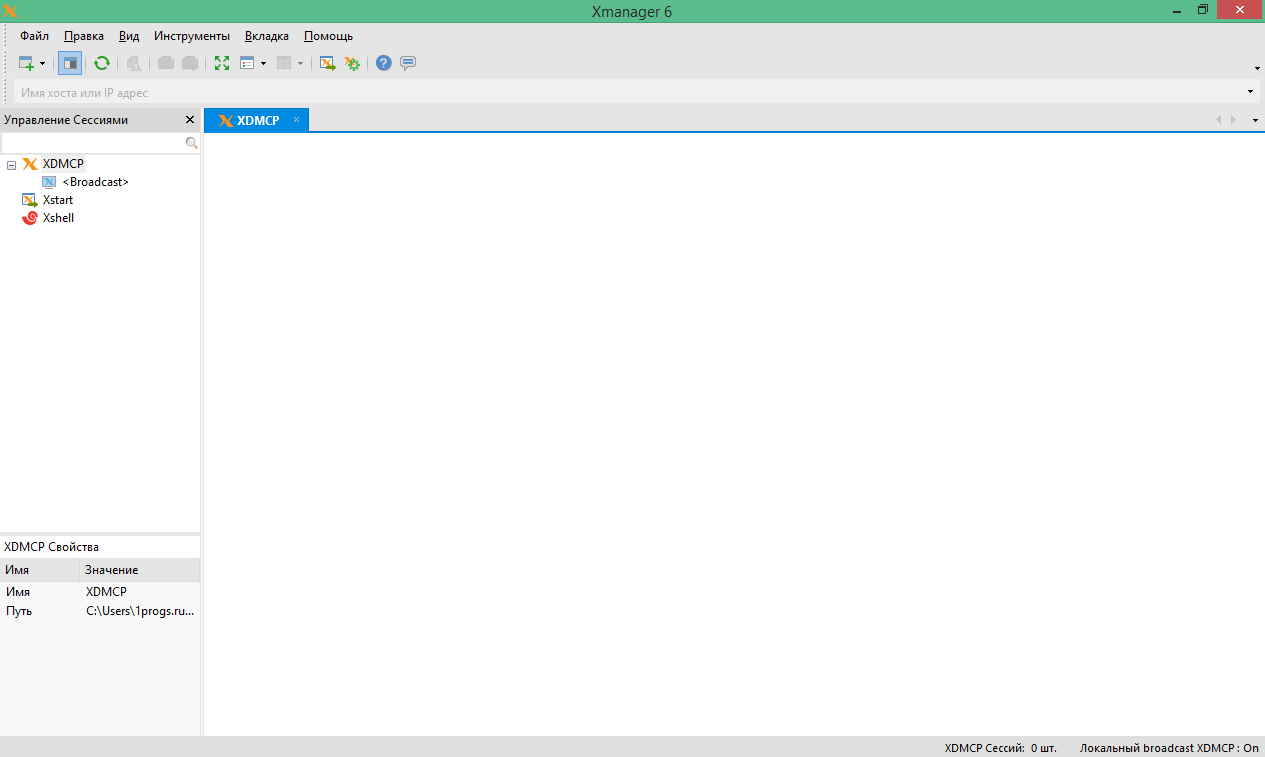Image resolution: width=1265 pixels, height=757 pixels.
Task: Deselect the highlighted panel layout button
Action: (70, 63)
